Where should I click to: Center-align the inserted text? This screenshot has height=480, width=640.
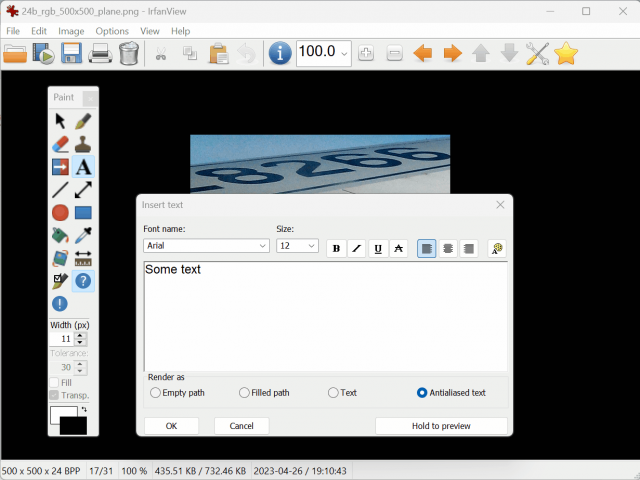pyautogui.click(x=448, y=248)
